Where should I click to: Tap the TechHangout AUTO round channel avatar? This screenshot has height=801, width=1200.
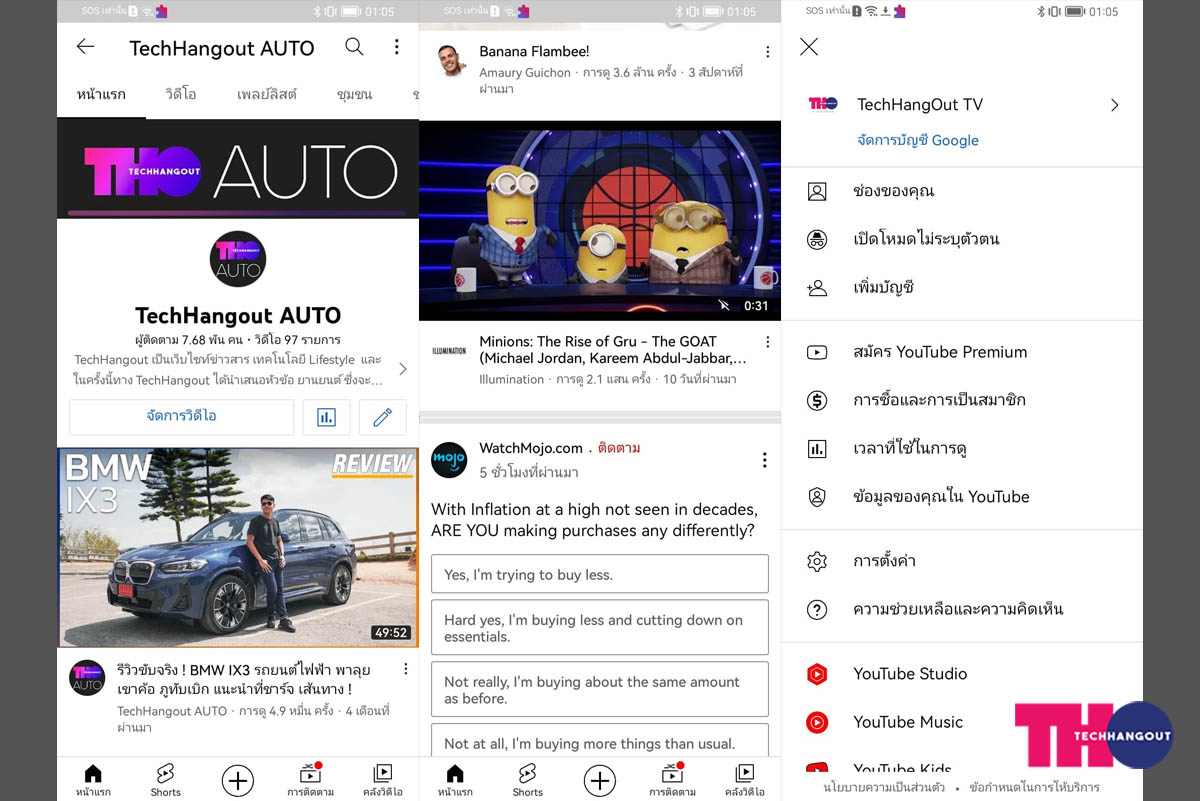(238, 259)
